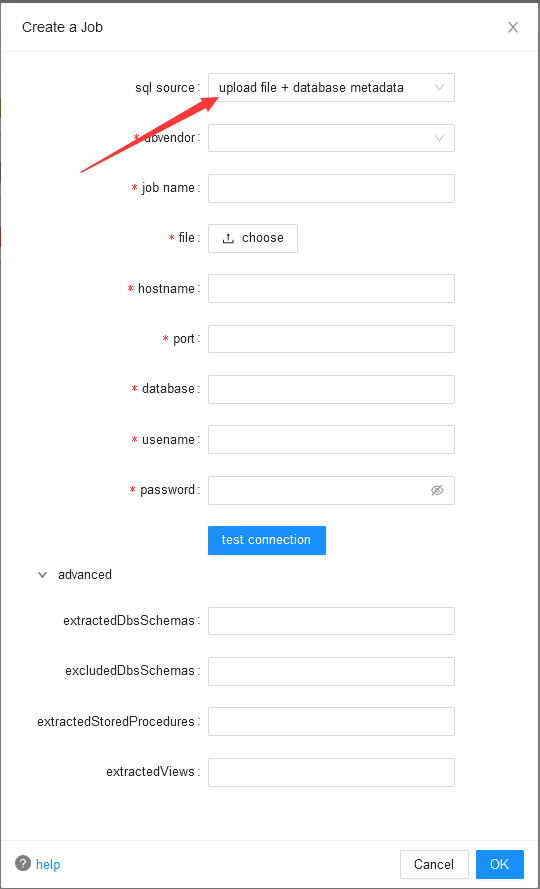The image size is (540, 889).
Task: Click the extractedViews text field
Action: pos(331,772)
